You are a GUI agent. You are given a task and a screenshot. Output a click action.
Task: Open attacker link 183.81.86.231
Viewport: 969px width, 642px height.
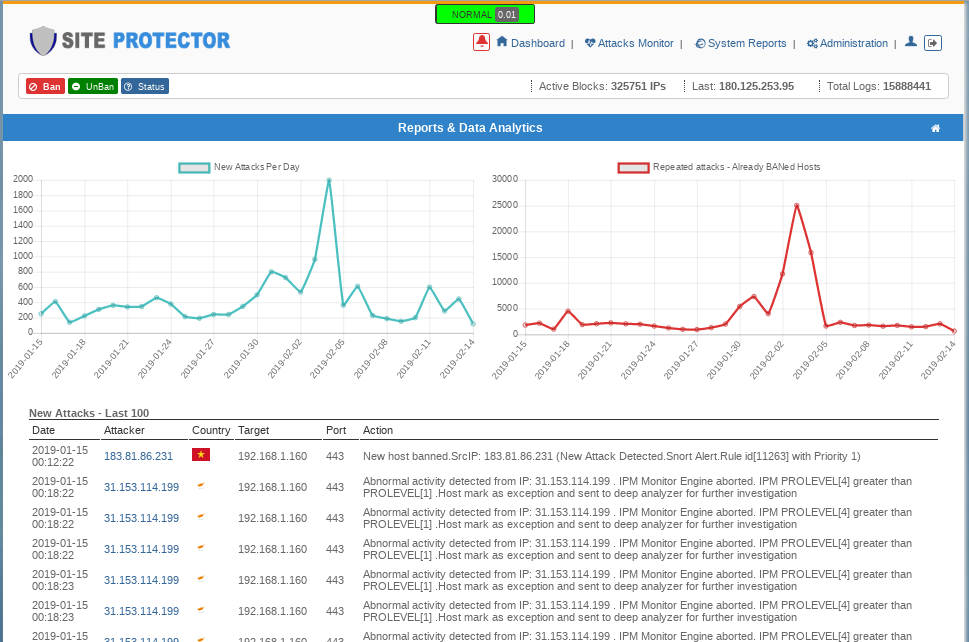coord(138,456)
